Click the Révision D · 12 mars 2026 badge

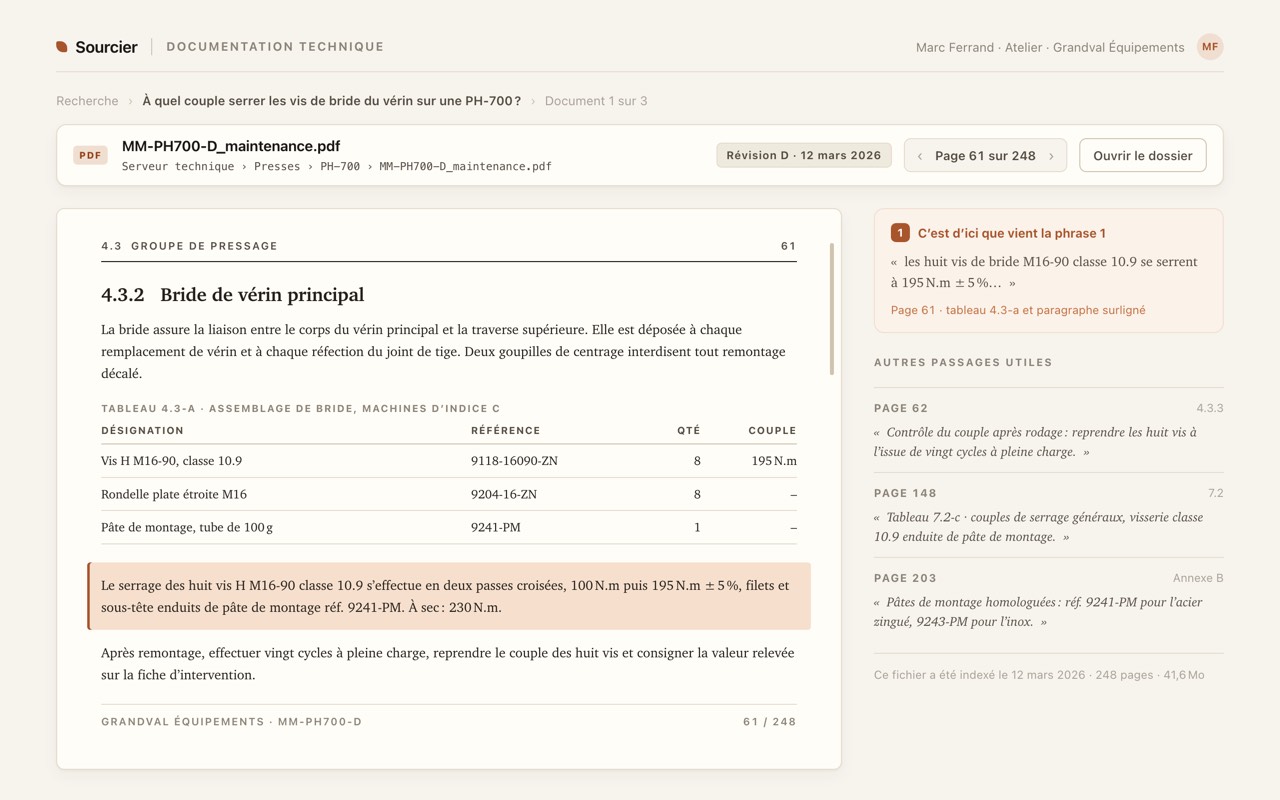[804, 155]
